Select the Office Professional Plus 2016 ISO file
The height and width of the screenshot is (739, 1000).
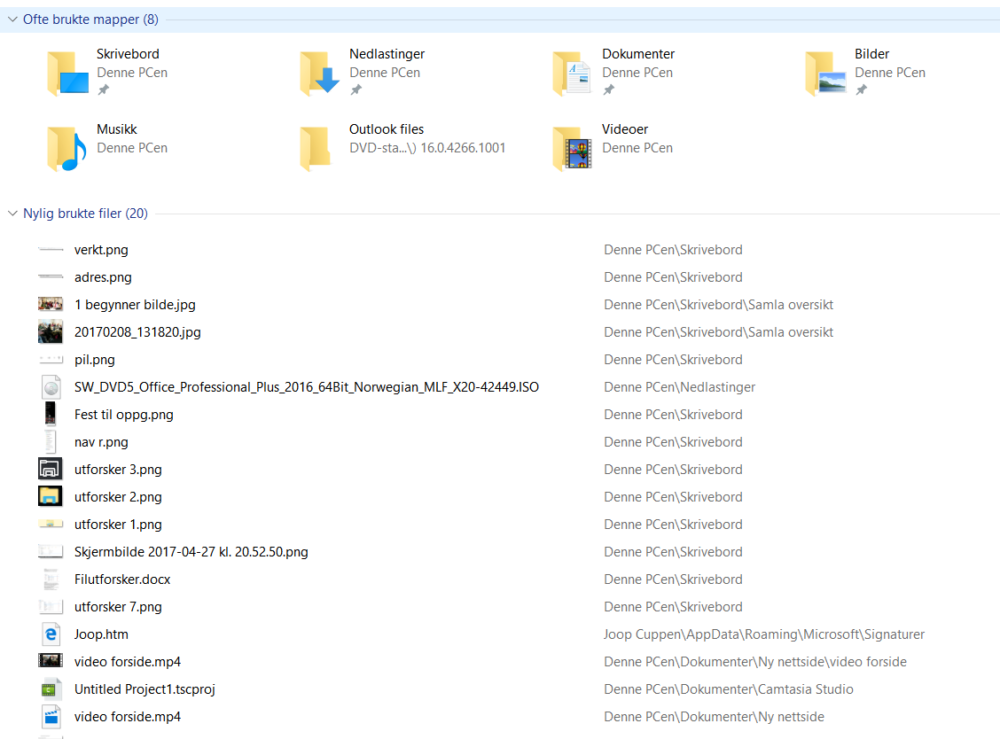click(306, 387)
